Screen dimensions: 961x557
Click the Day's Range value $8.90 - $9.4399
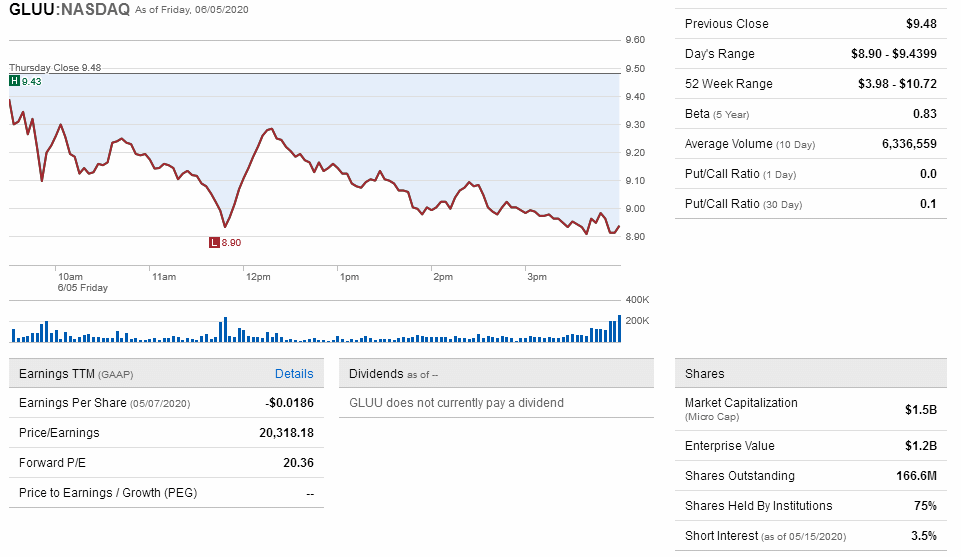(894, 54)
